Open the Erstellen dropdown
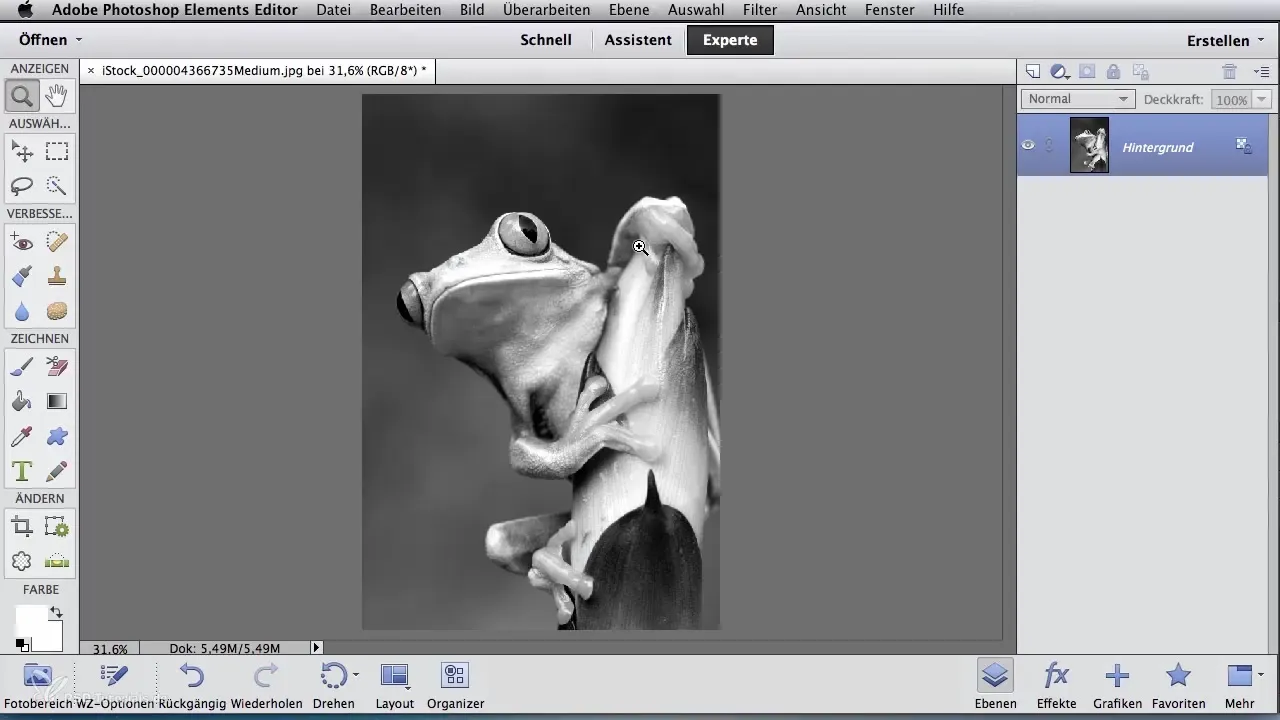 (1224, 41)
